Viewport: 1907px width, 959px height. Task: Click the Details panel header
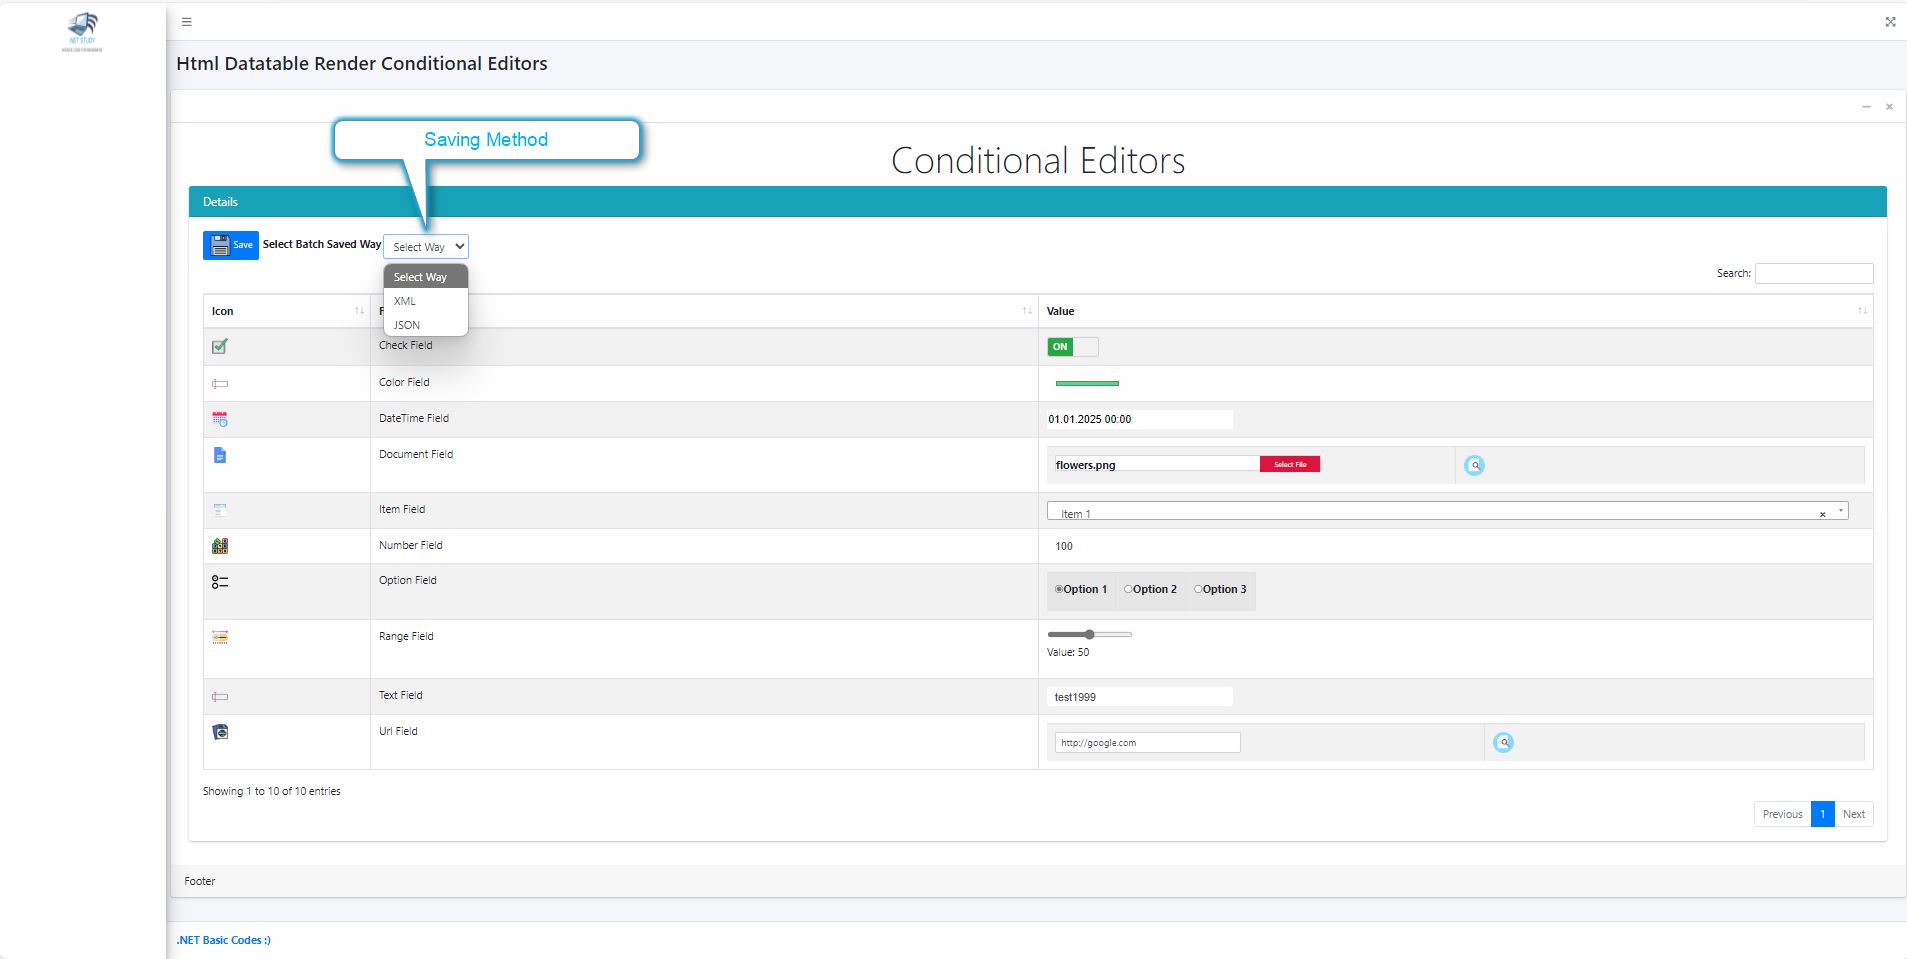(x=1037, y=202)
